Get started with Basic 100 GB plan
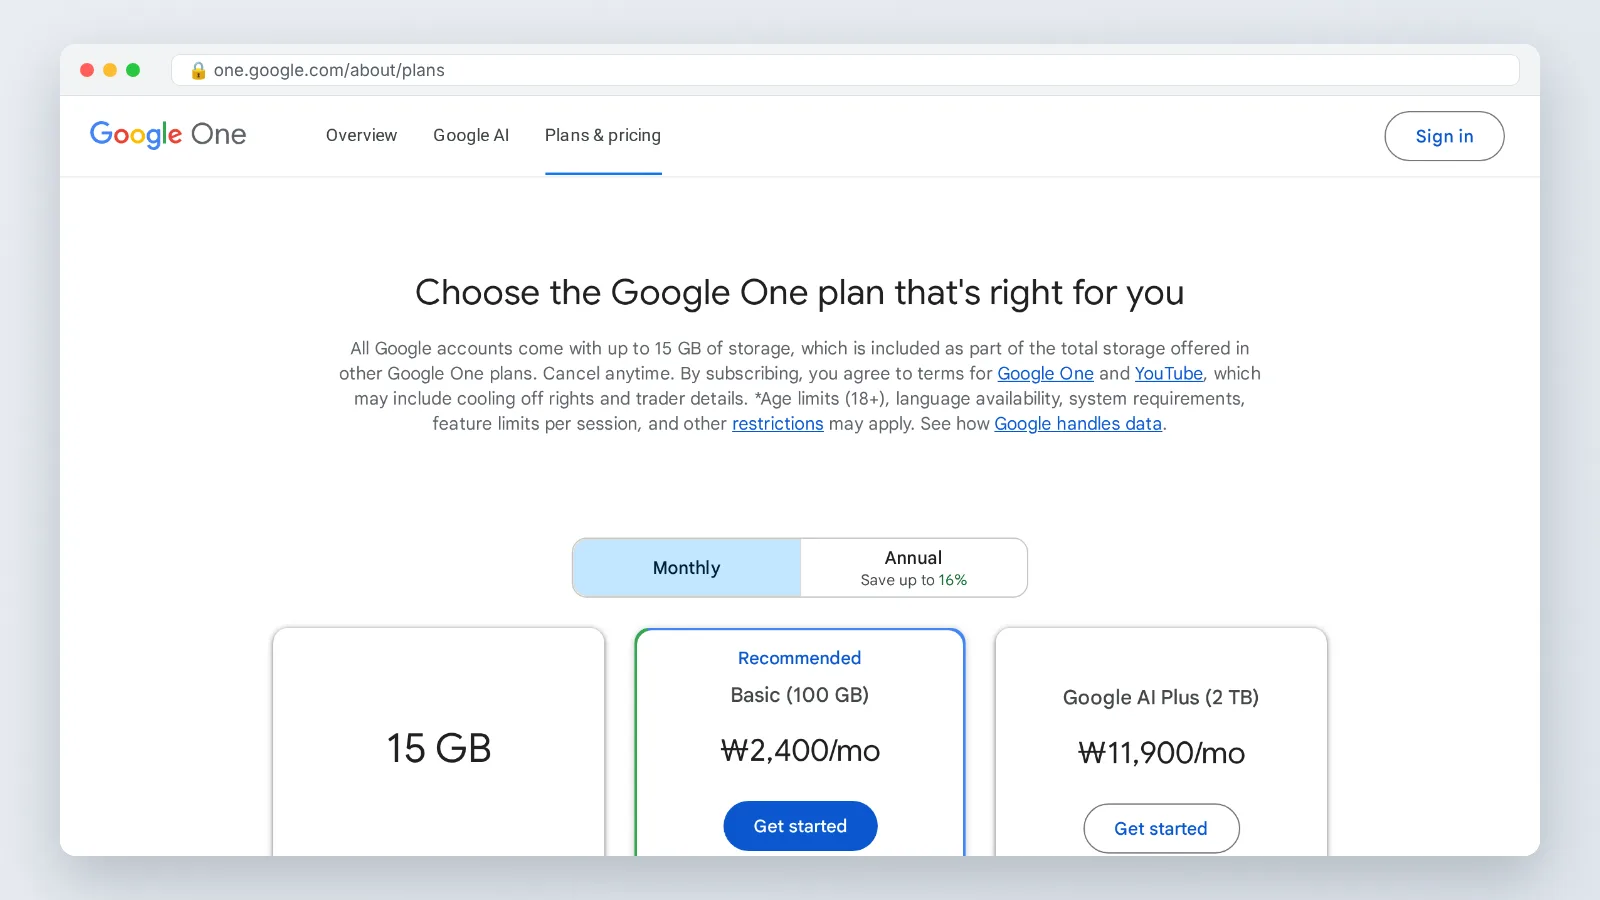This screenshot has height=900, width=1600. tap(800, 826)
